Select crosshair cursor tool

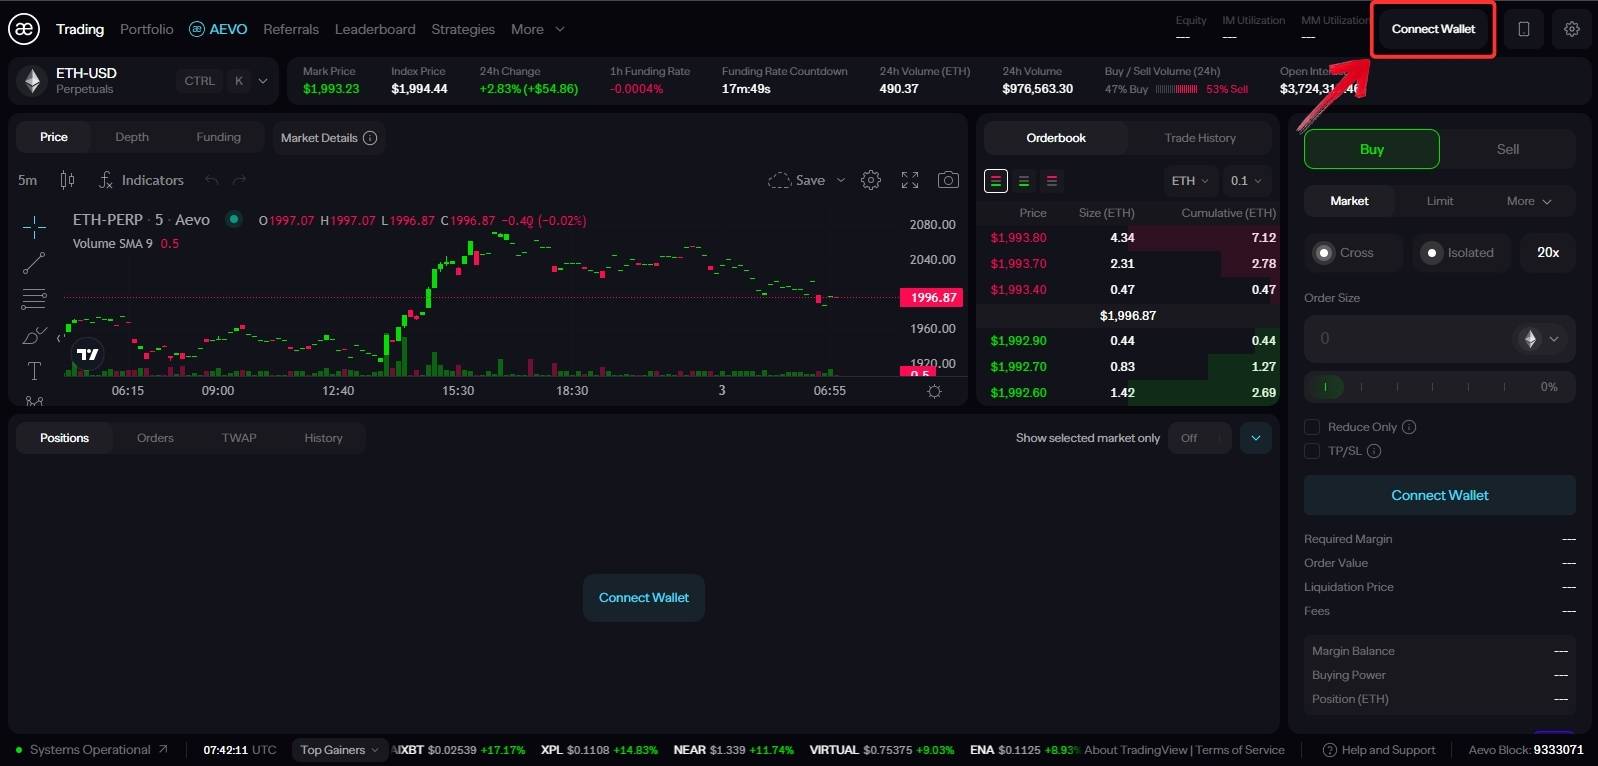pyautogui.click(x=34, y=227)
